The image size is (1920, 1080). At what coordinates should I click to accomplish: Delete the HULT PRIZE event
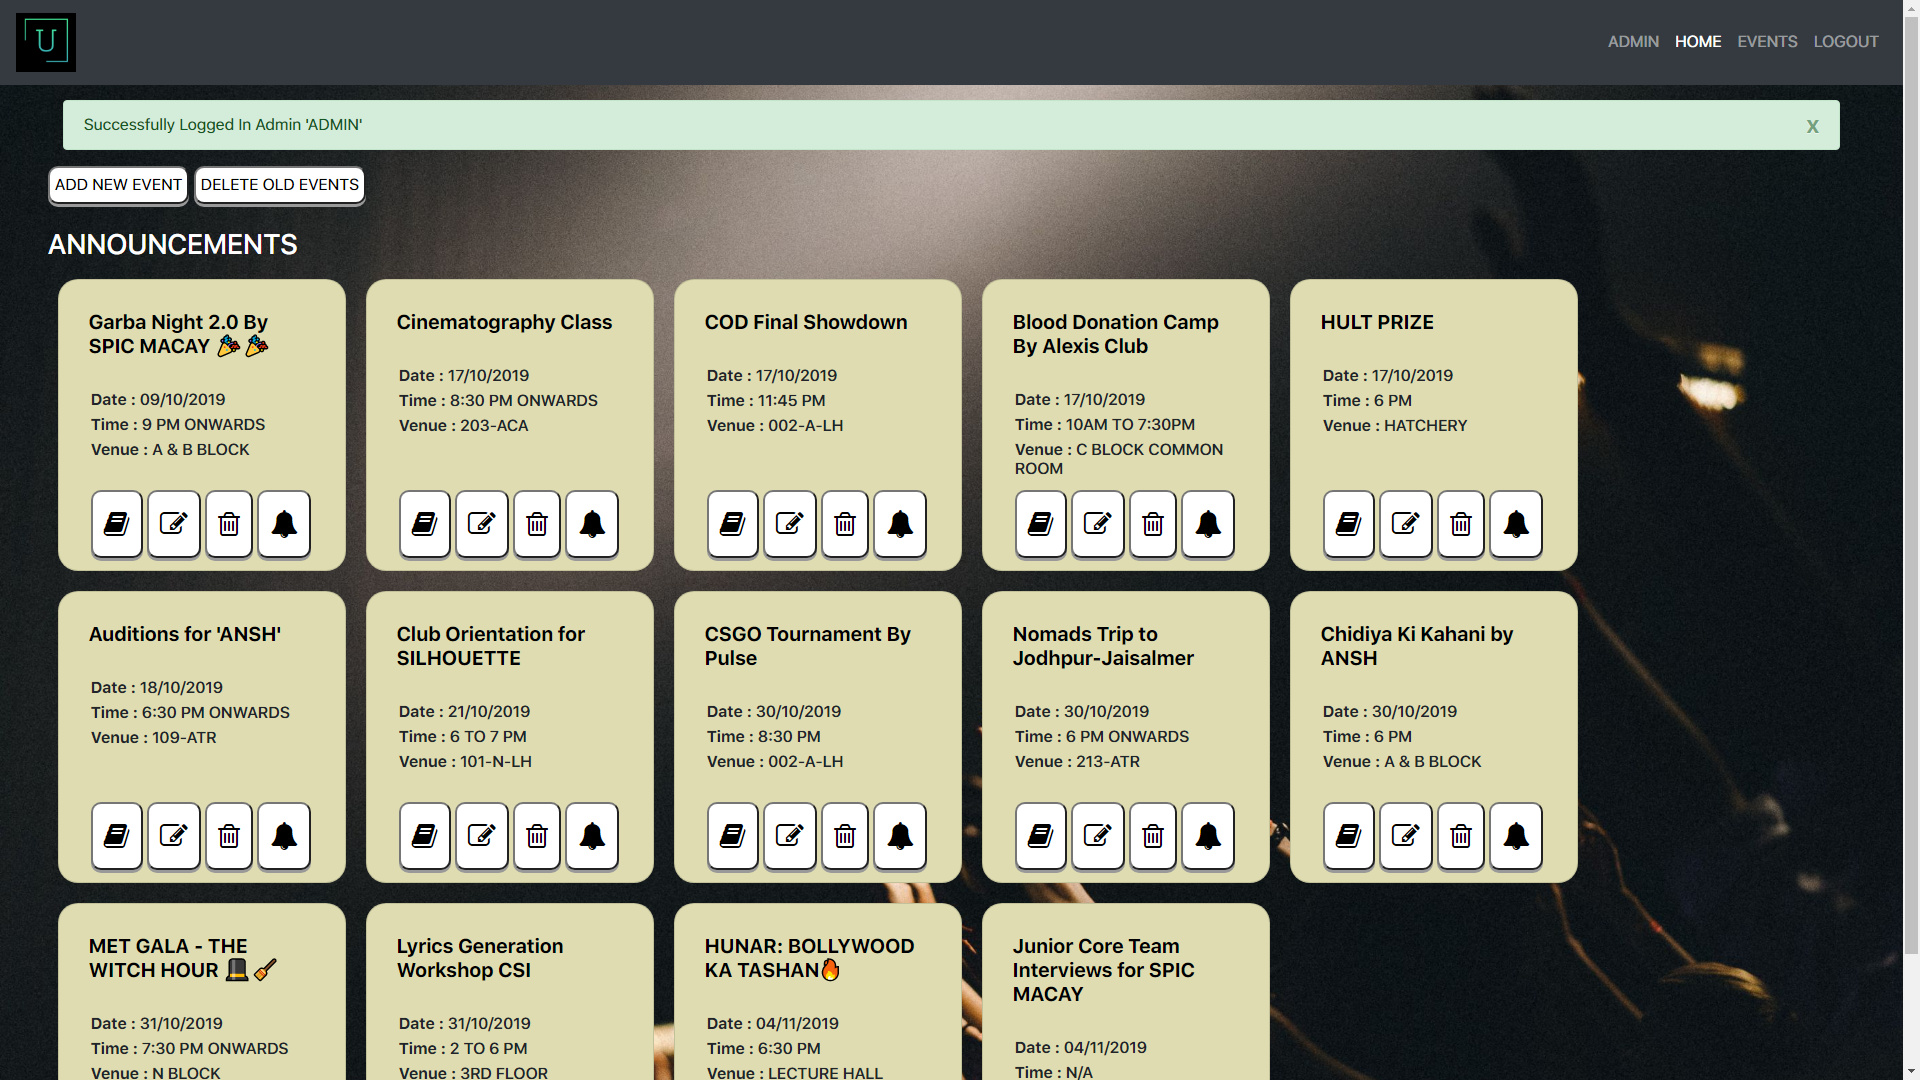click(x=1461, y=524)
